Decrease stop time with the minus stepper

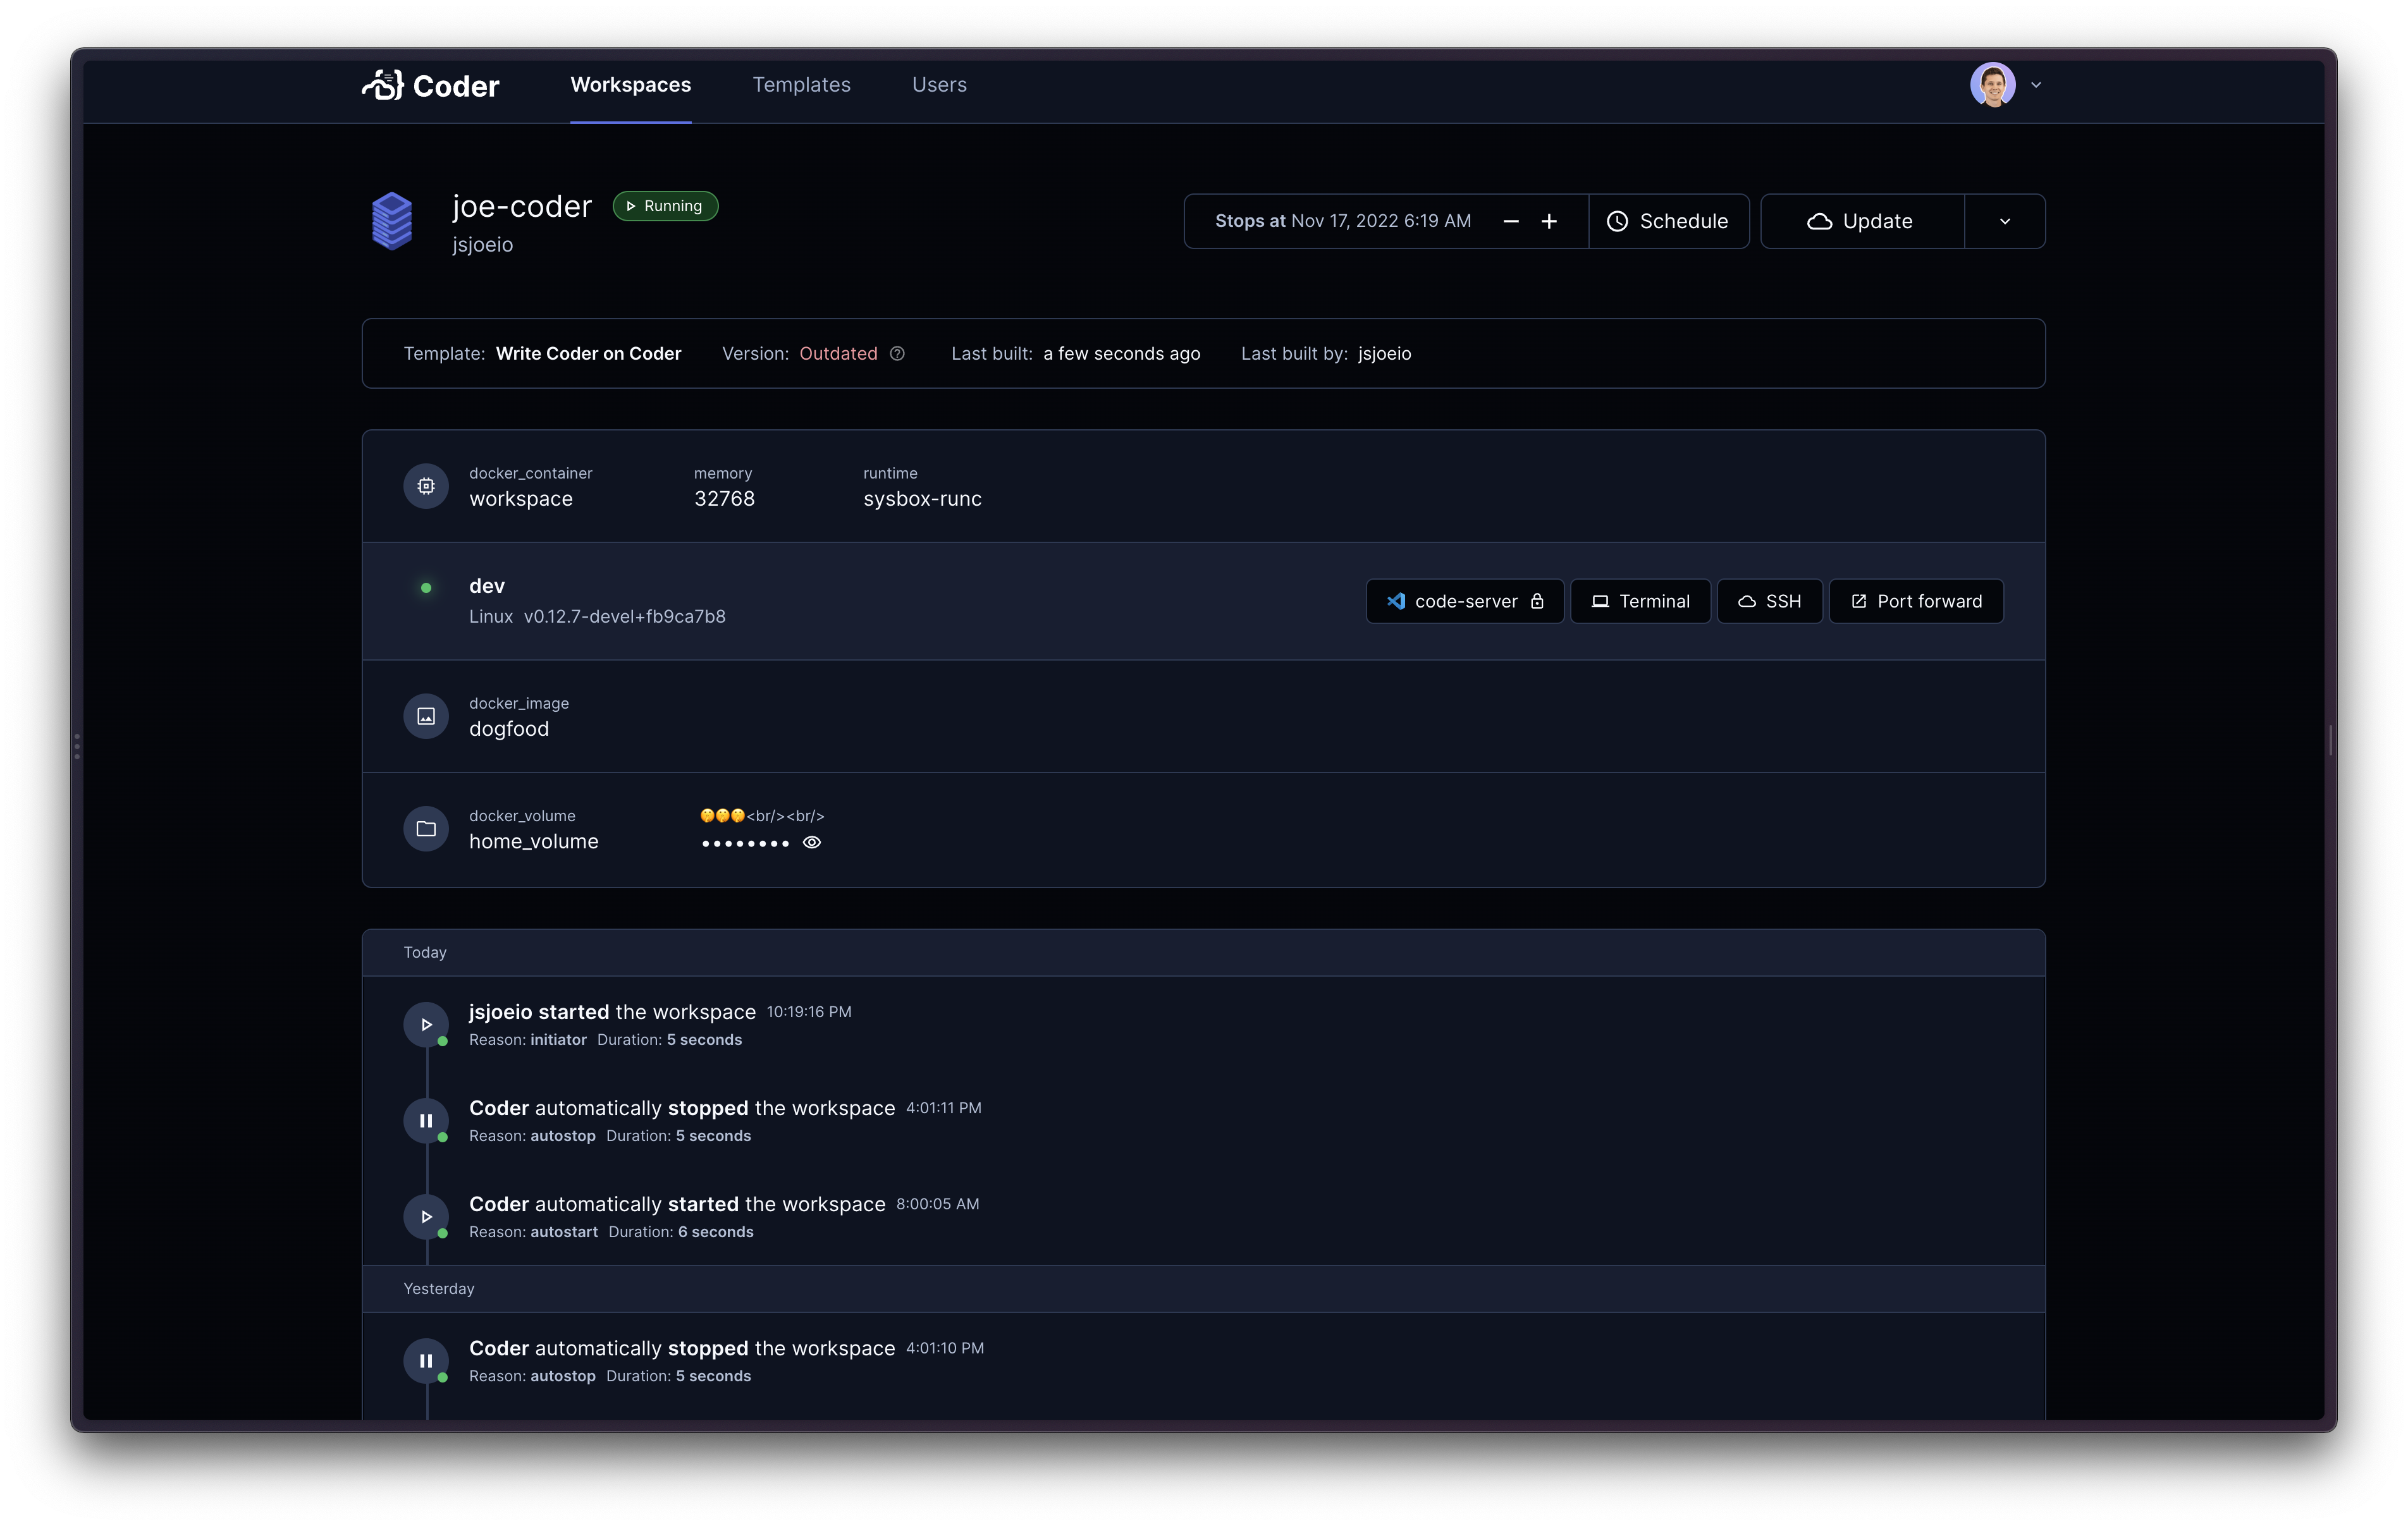[1510, 221]
